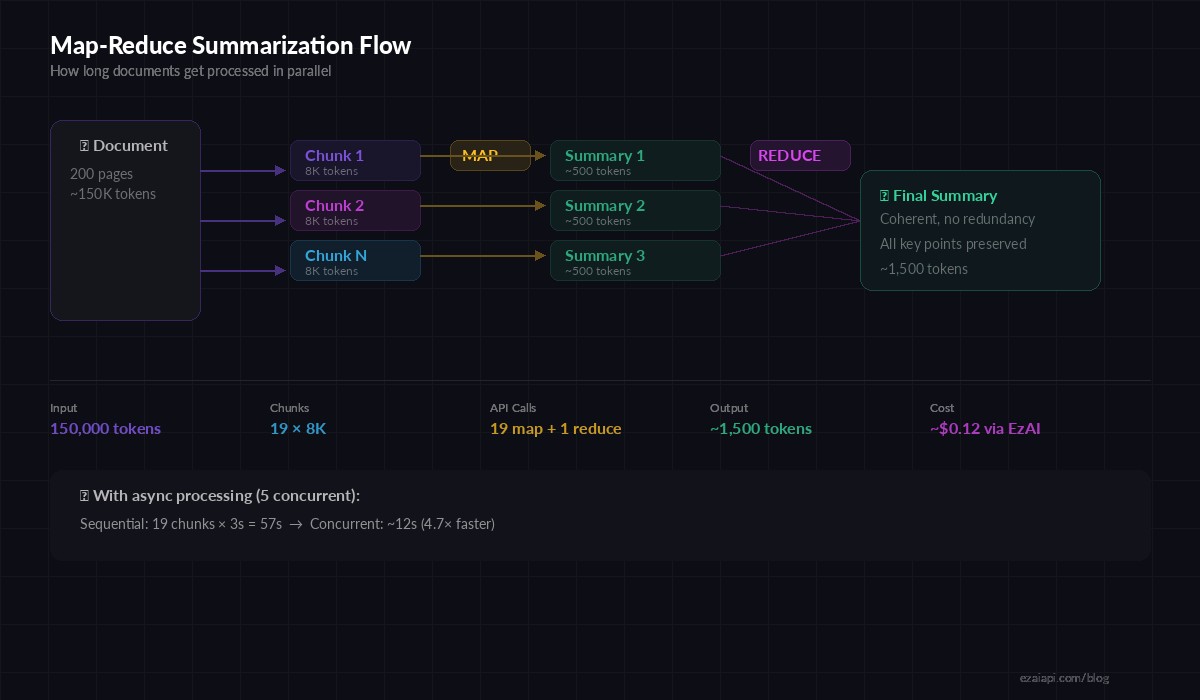Viewport: 1200px width, 700px height.
Task: Click the Document card showing 200 pages
Action: [125, 220]
